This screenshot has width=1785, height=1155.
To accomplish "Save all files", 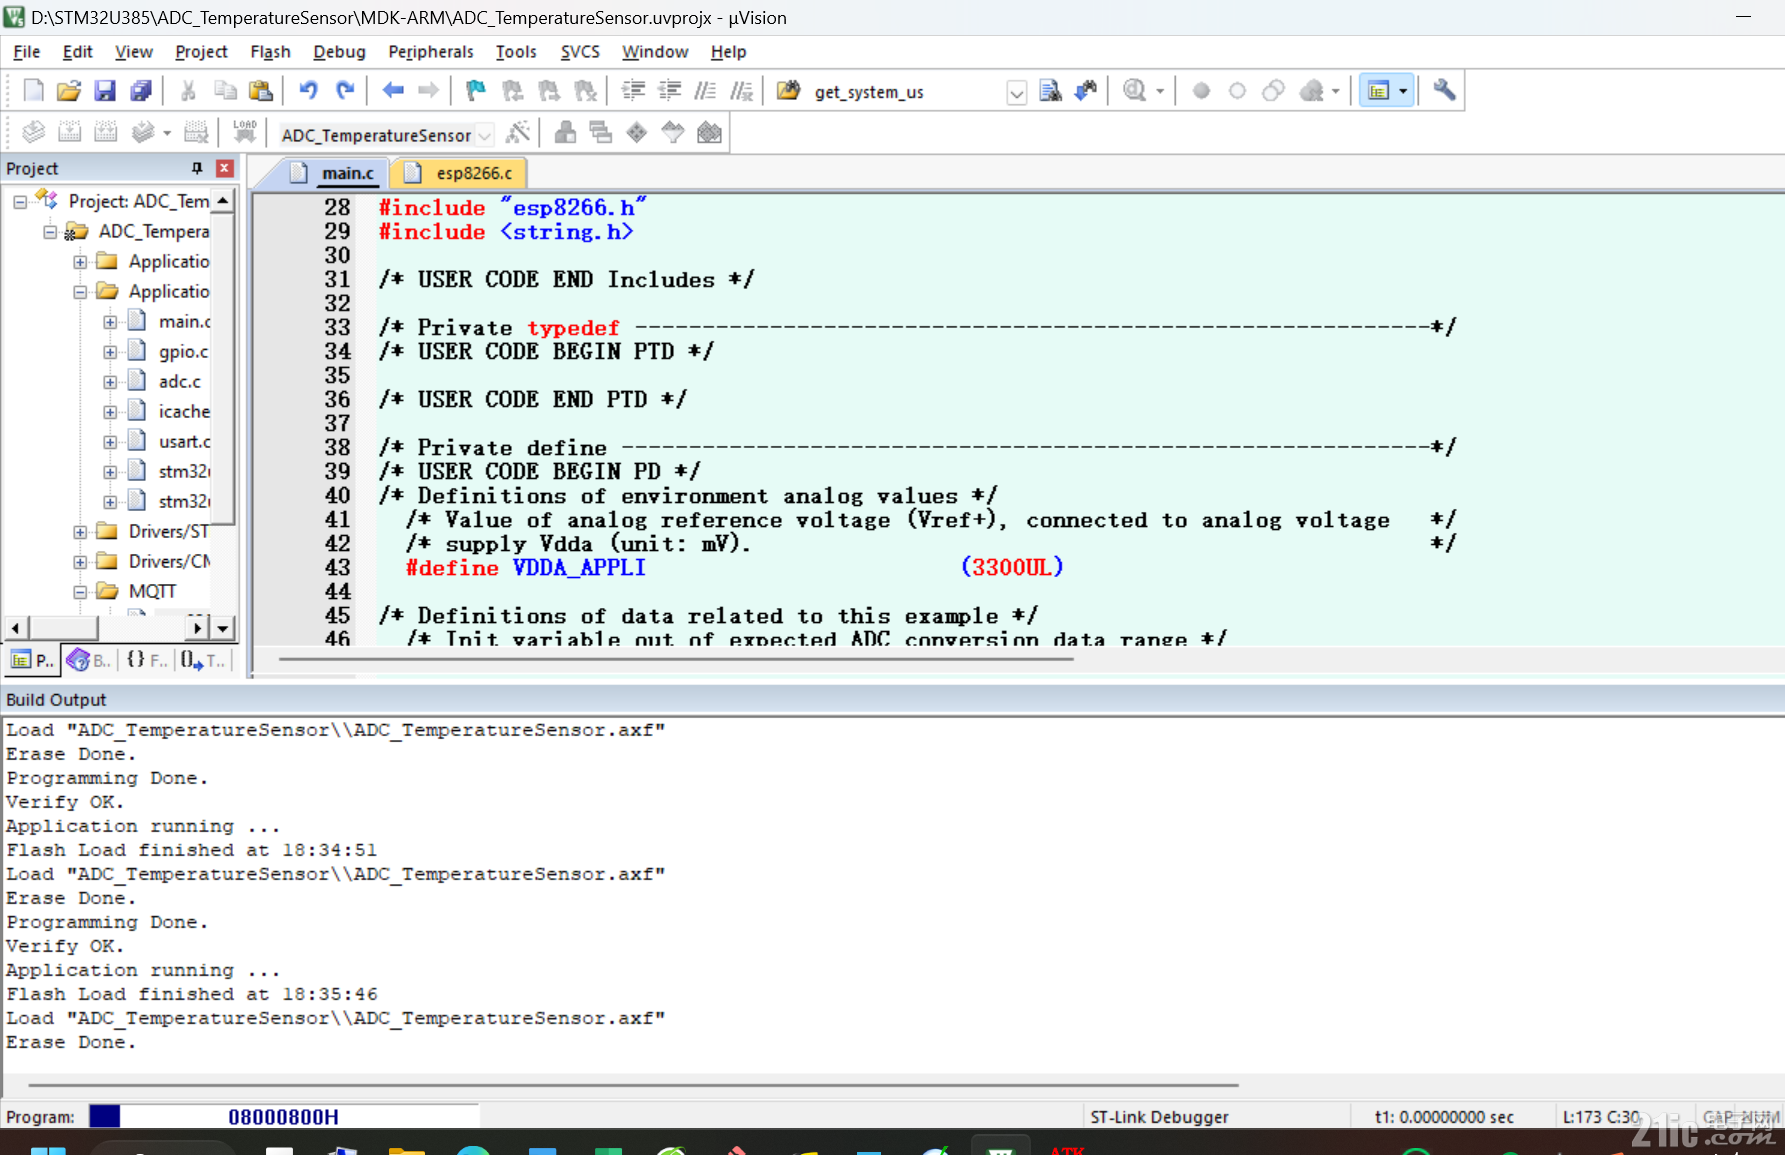I will pyautogui.click(x=141, y=91).
